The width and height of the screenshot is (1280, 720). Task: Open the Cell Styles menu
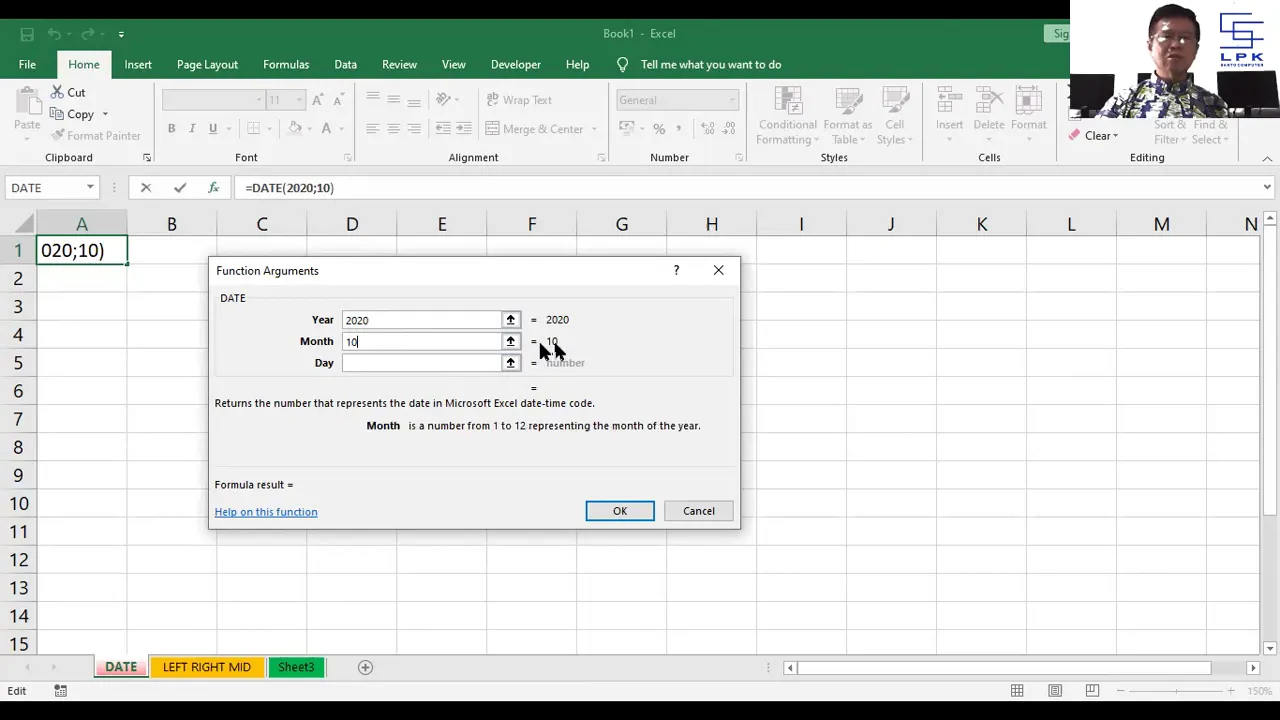tap(894, 117)
